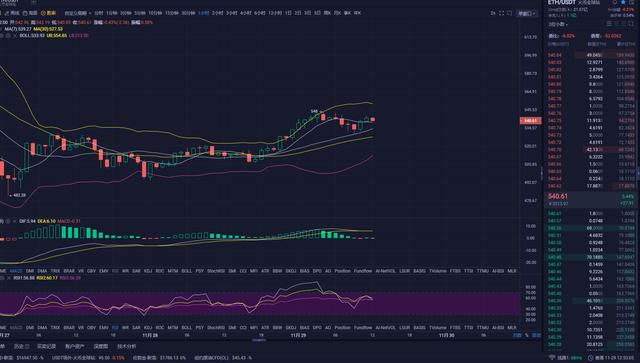Open the custom period dropdown
Screen dimensions: 640x363
(x=79, y=13)
